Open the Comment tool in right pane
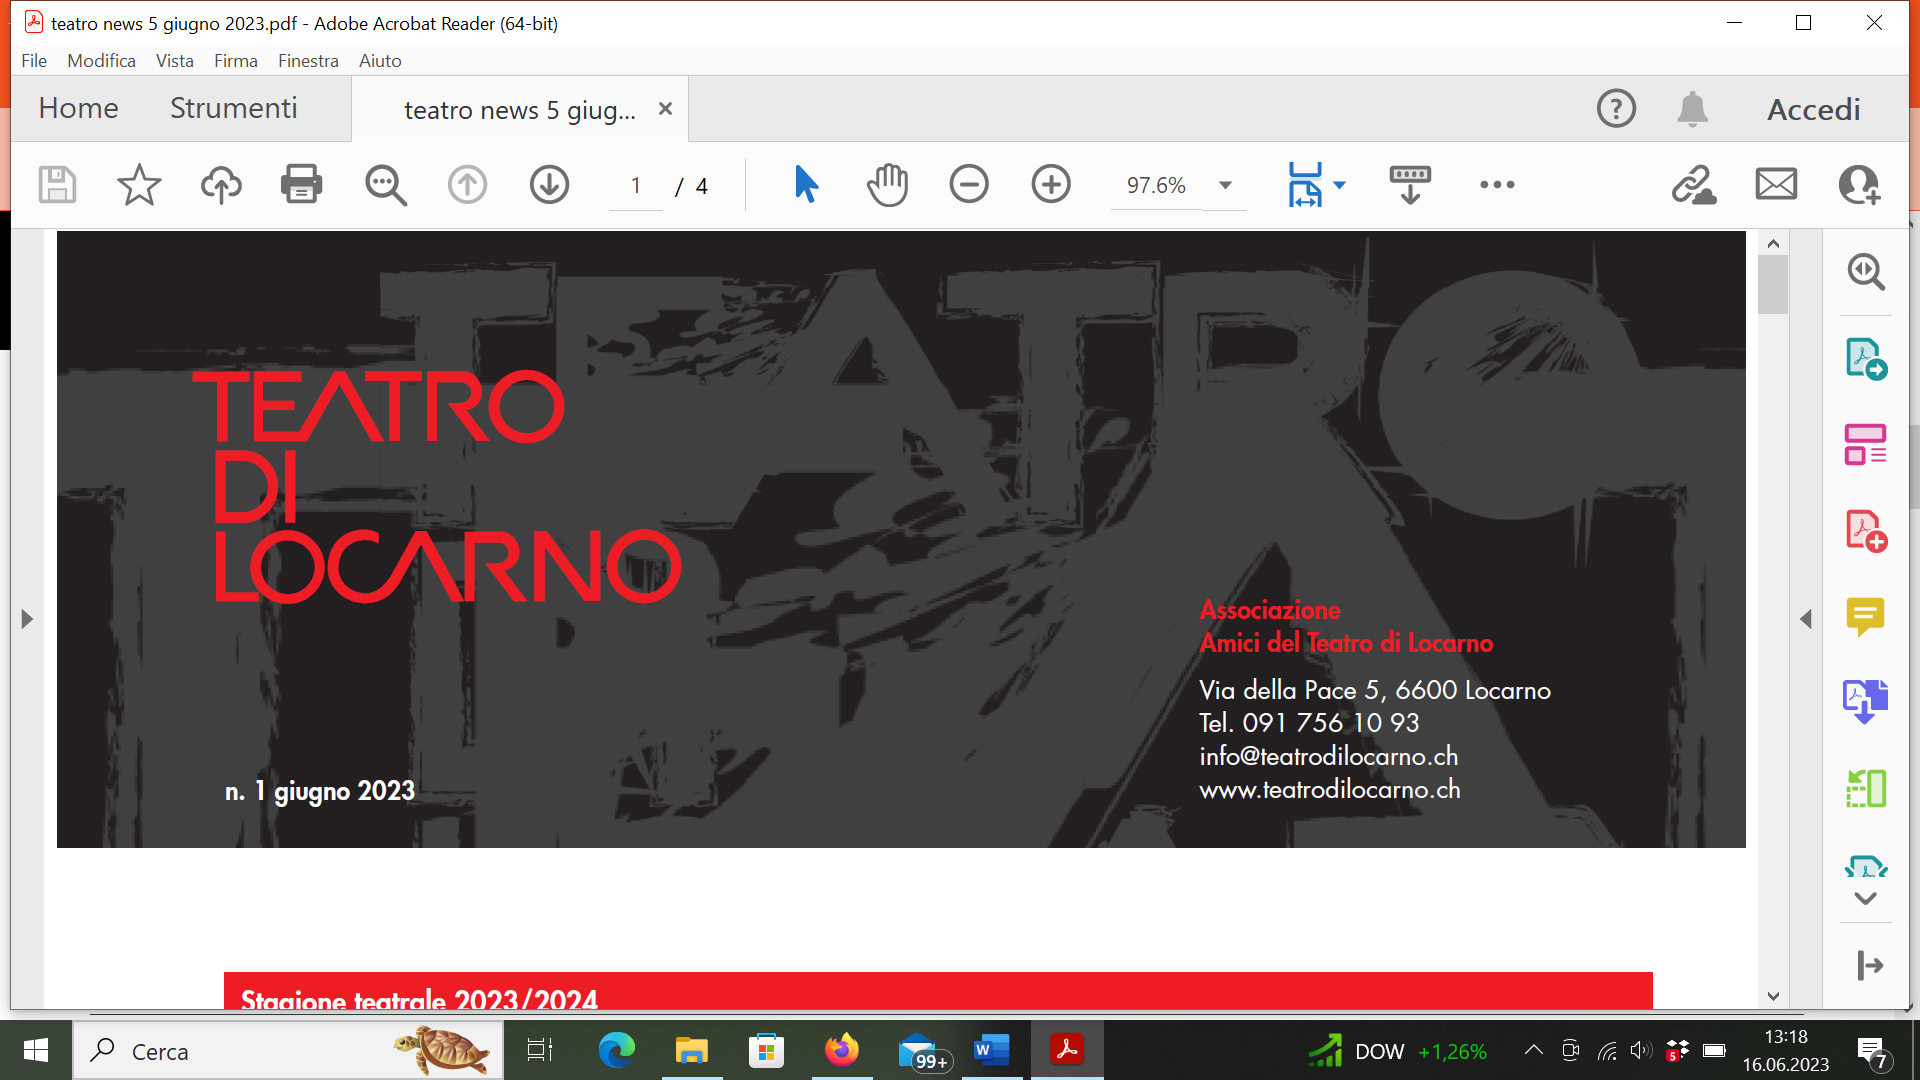Viewport: 1920px width, 1080px height. point(1866,616)
